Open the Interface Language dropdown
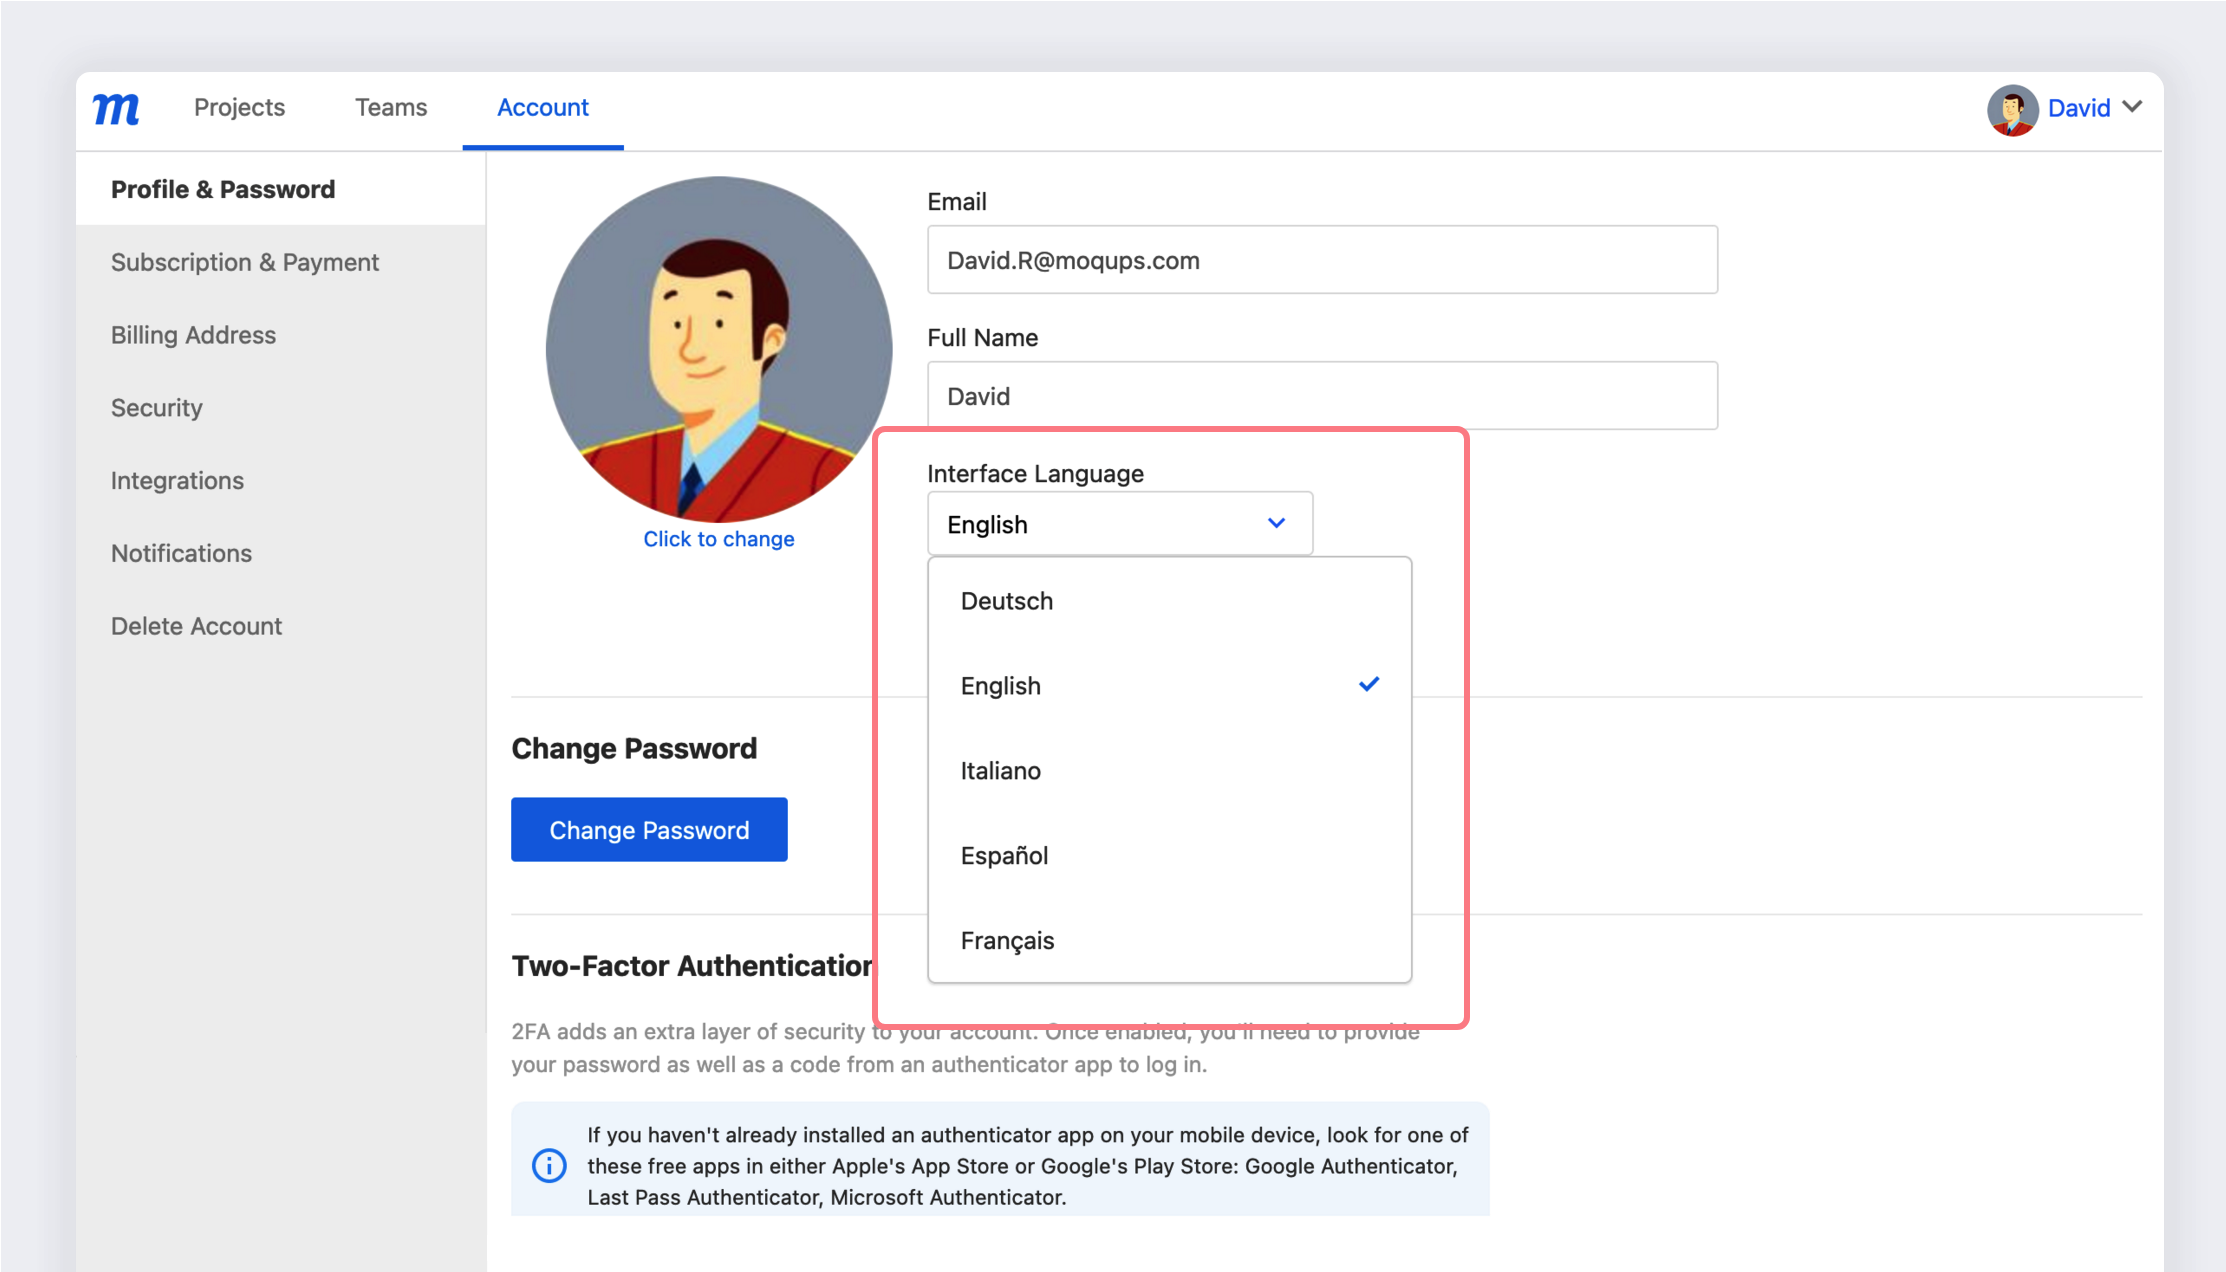This screenshot has width=2226, height=1272. [x=1118, y=523]
